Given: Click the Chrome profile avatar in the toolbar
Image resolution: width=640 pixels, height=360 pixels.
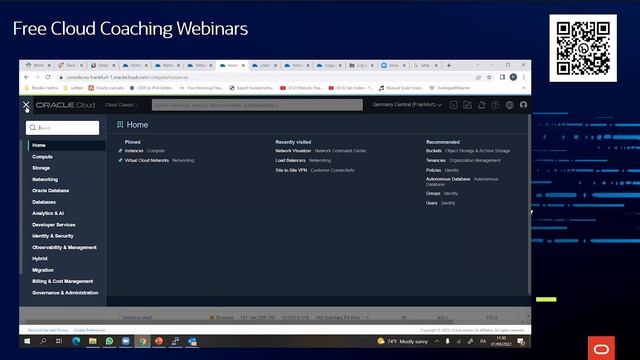Looking at the screenshot, I should (x=513, y=77).
